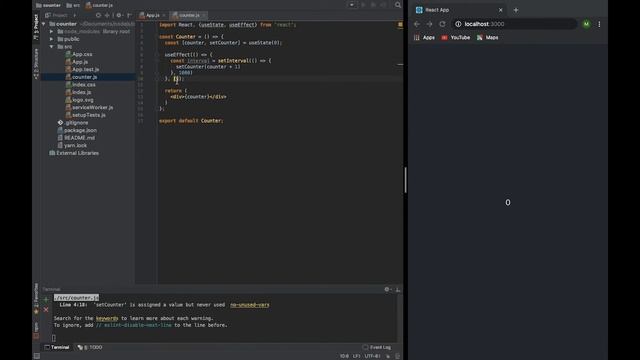Expand the node_modules folder
This screenshot has height=360, width=640.
point(51,31)
